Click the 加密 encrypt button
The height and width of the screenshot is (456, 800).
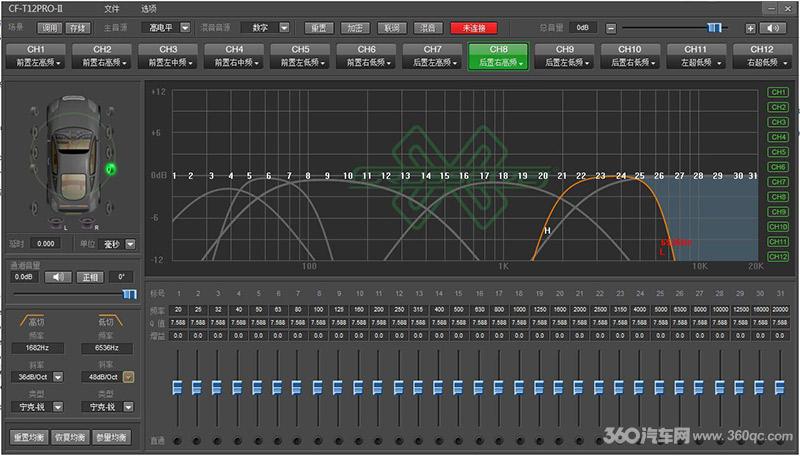(x=355, y=28)
